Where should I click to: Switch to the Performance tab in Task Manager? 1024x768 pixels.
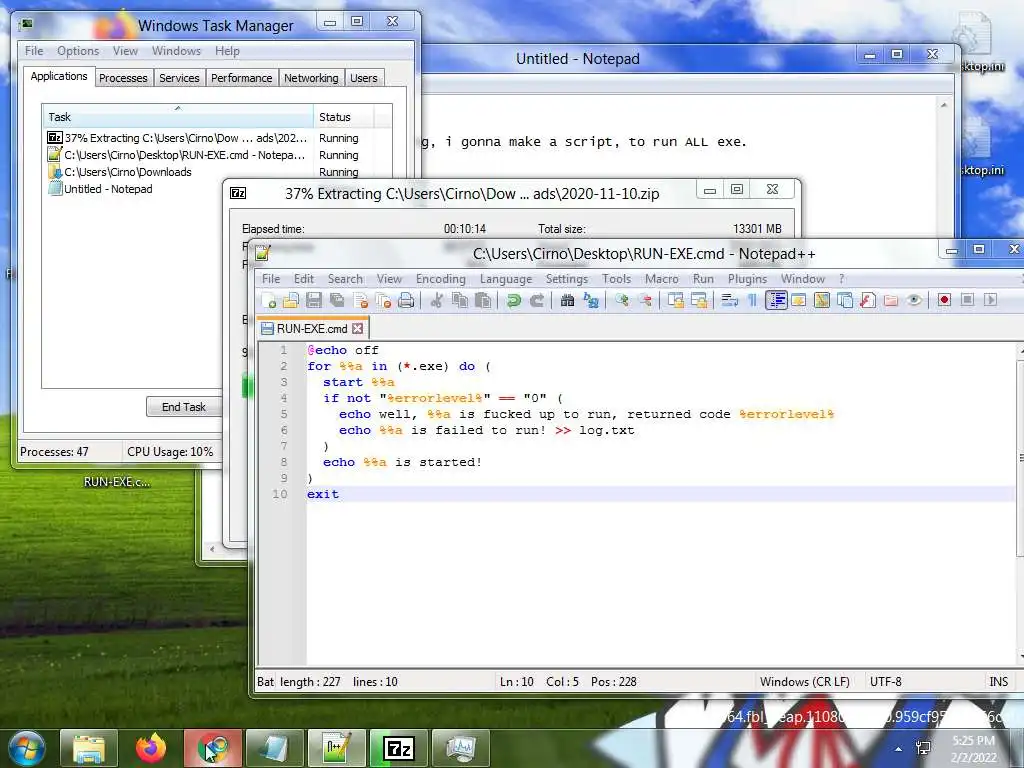(241, 78)
